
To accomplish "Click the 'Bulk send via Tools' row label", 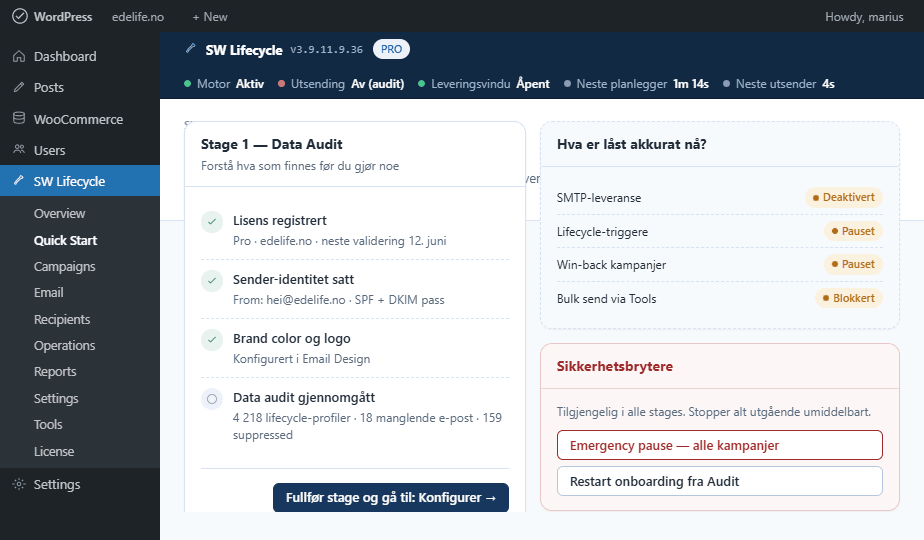I will point(606,298).
